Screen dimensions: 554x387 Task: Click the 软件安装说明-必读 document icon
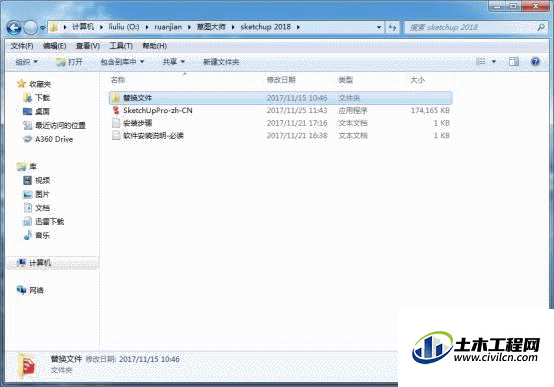click(116, 135)
